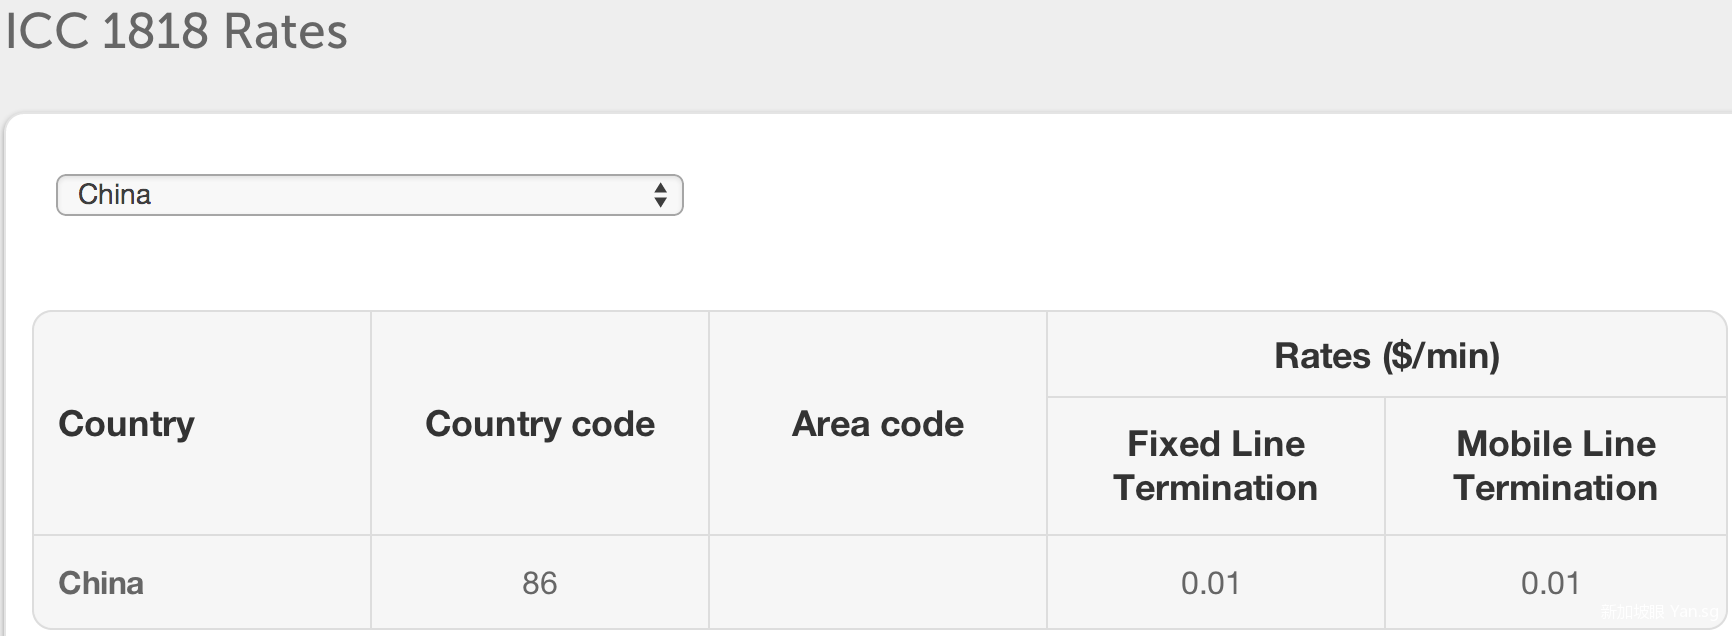
Task: Click '1818' in the page title
Action: (x=155, y=31)
